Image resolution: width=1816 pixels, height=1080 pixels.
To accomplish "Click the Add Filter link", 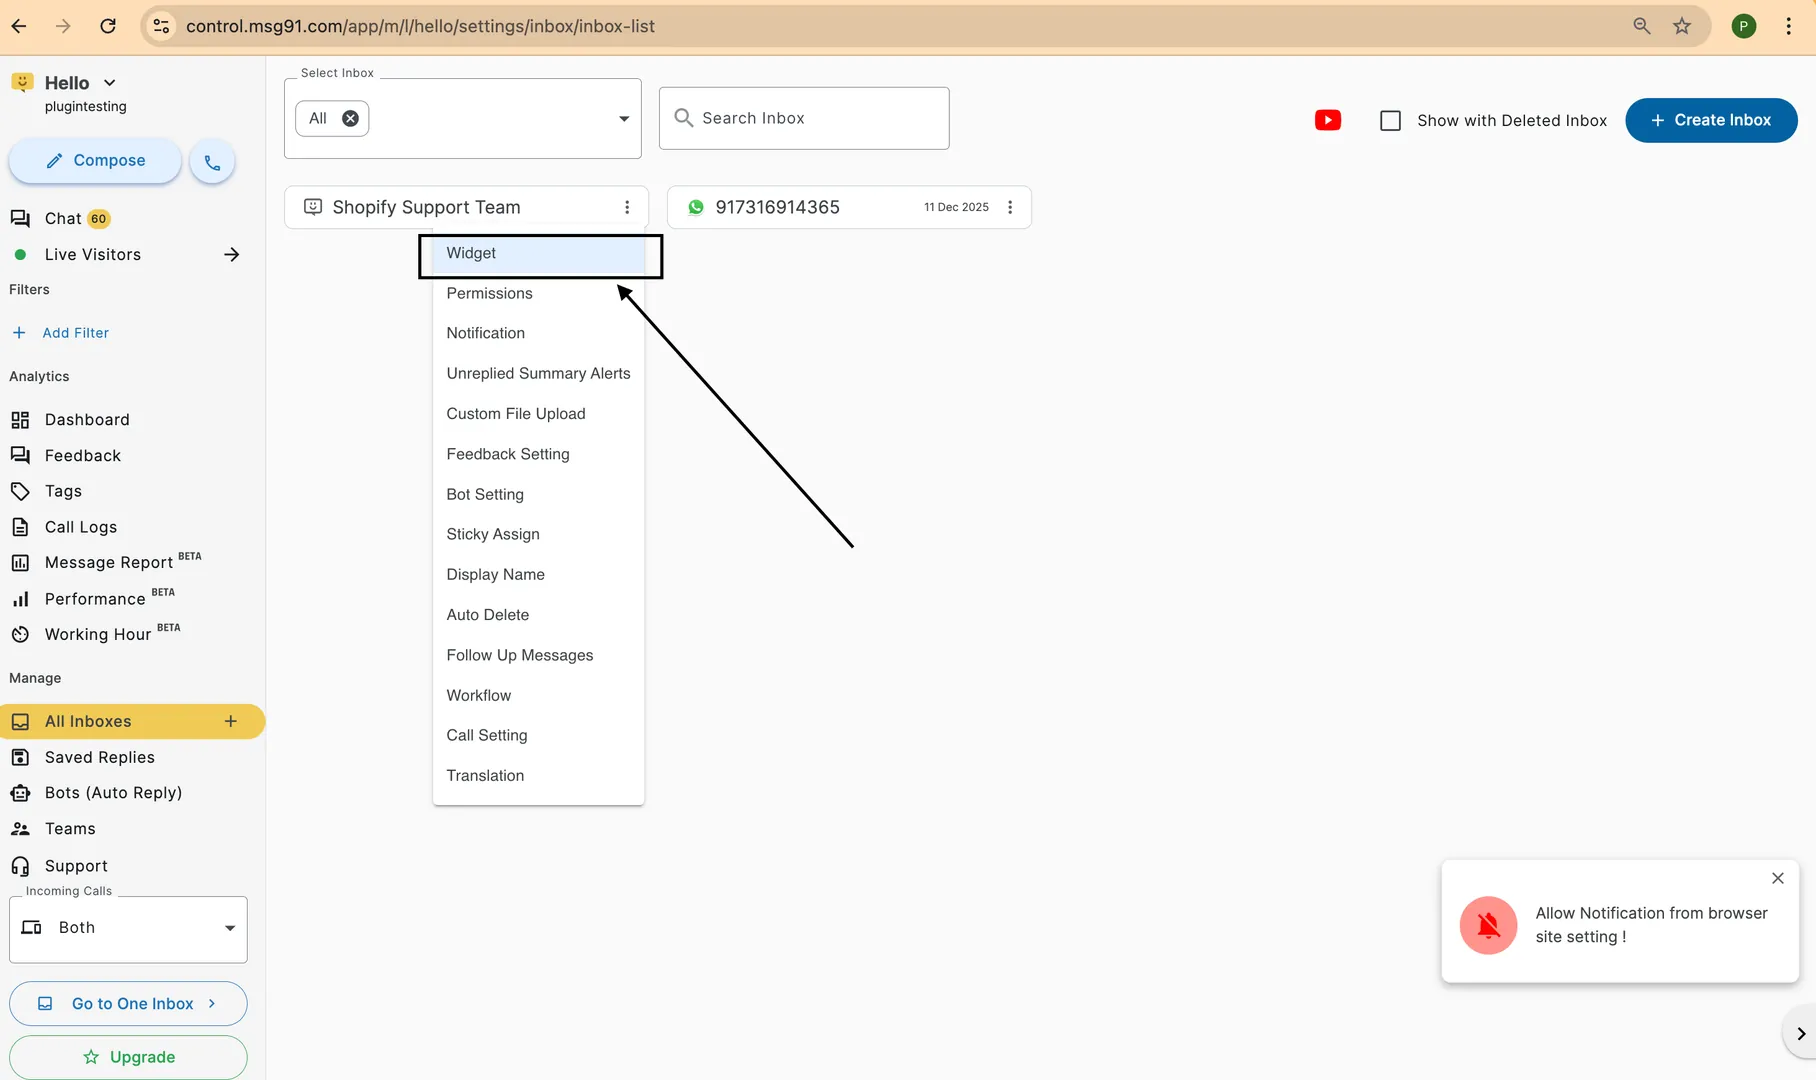I will (x=60, y=333).
